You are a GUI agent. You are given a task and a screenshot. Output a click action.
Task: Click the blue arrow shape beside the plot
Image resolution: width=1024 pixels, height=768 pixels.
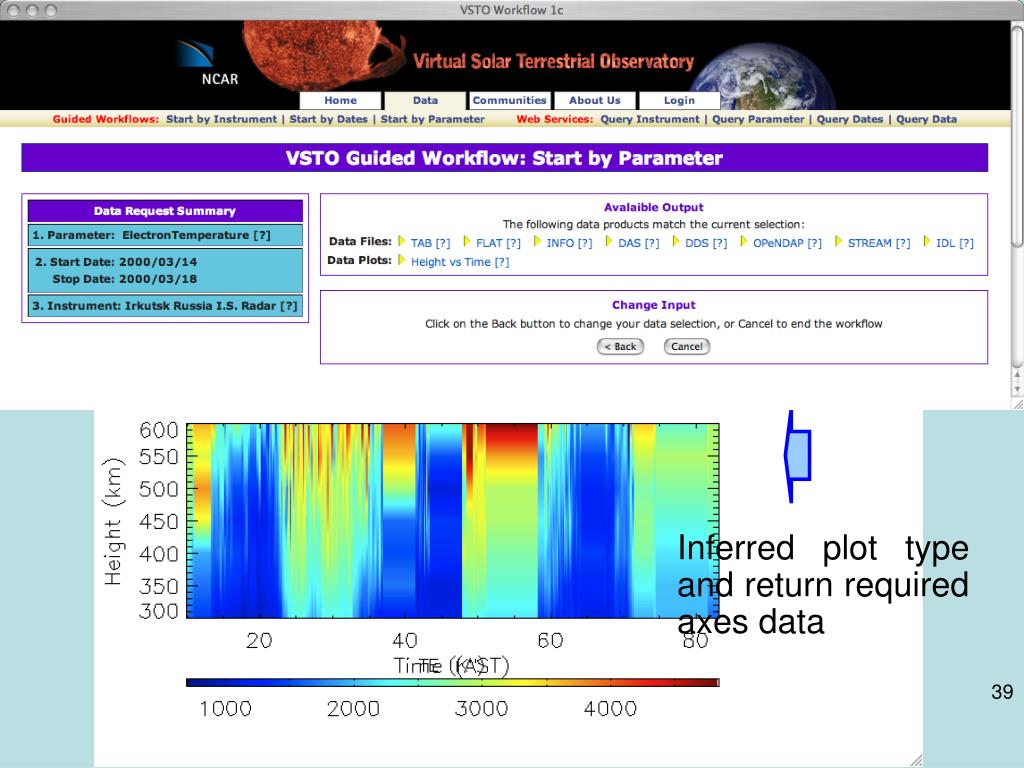797,456
